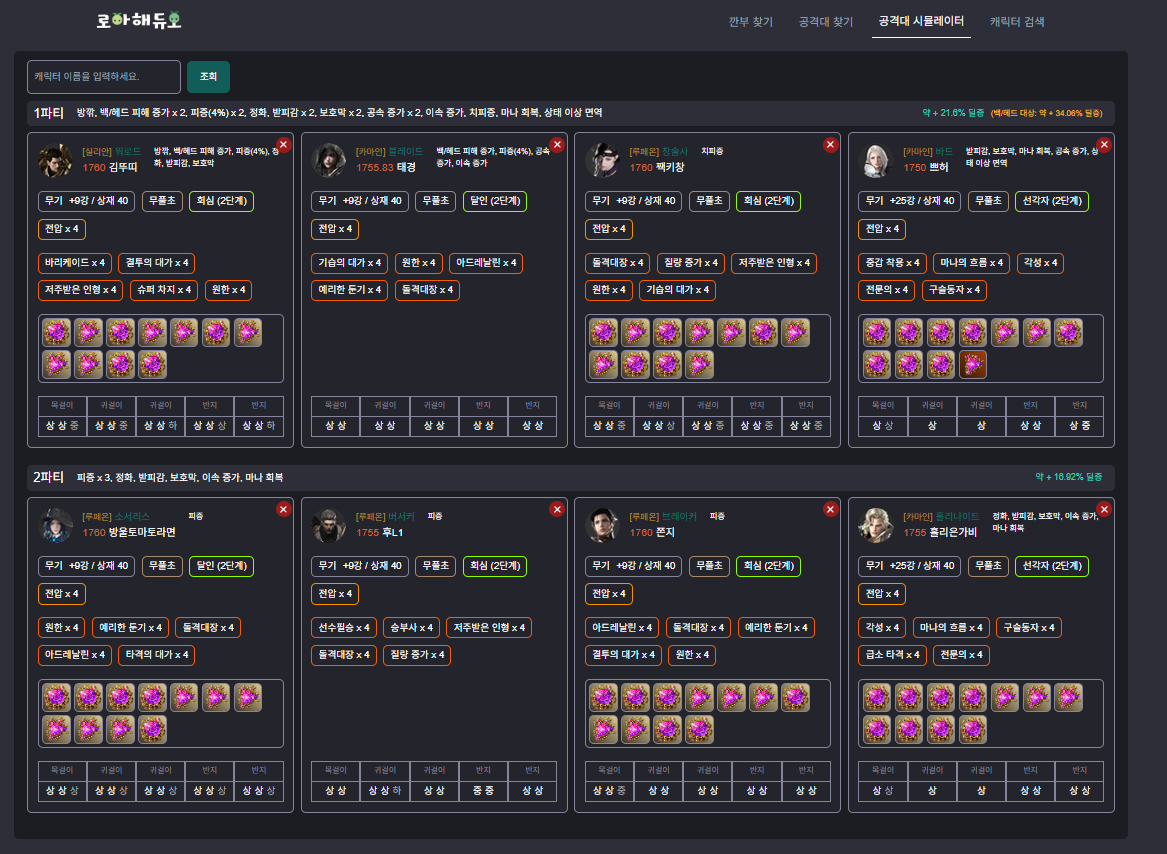This screenshot has width=1167, height=854.
Task: Click 선각자 (2단계) badge on 홀리은가비's card
Action: pos(1051,566)
